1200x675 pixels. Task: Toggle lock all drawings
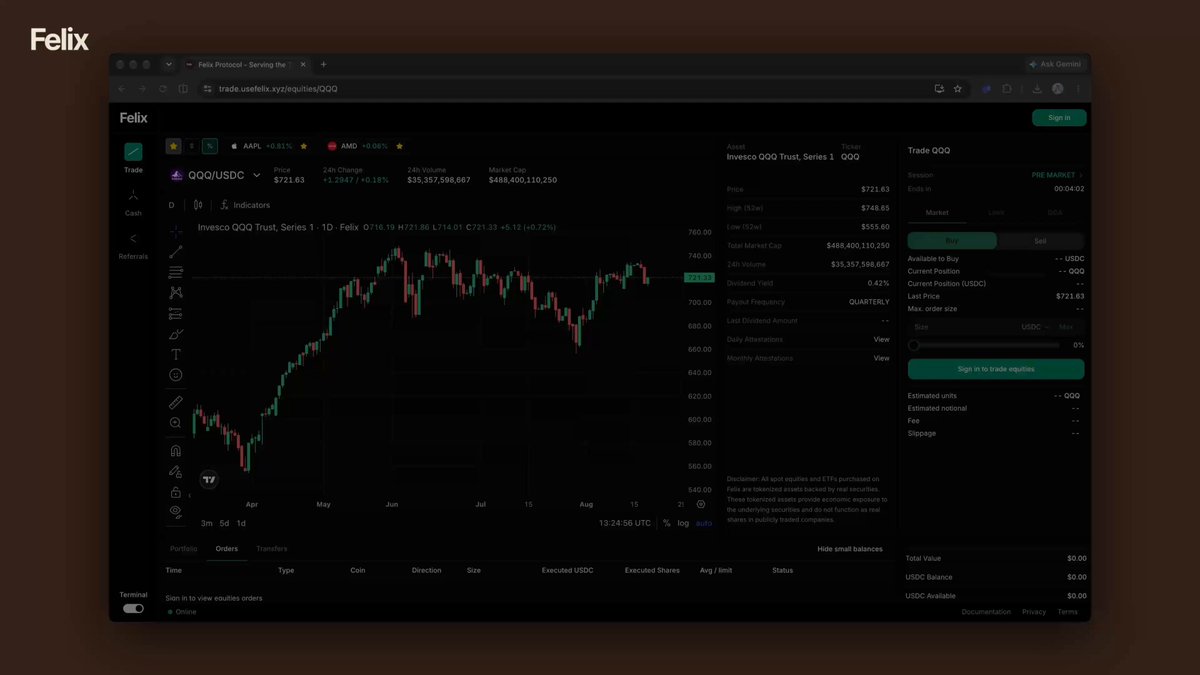click(176, 491)
